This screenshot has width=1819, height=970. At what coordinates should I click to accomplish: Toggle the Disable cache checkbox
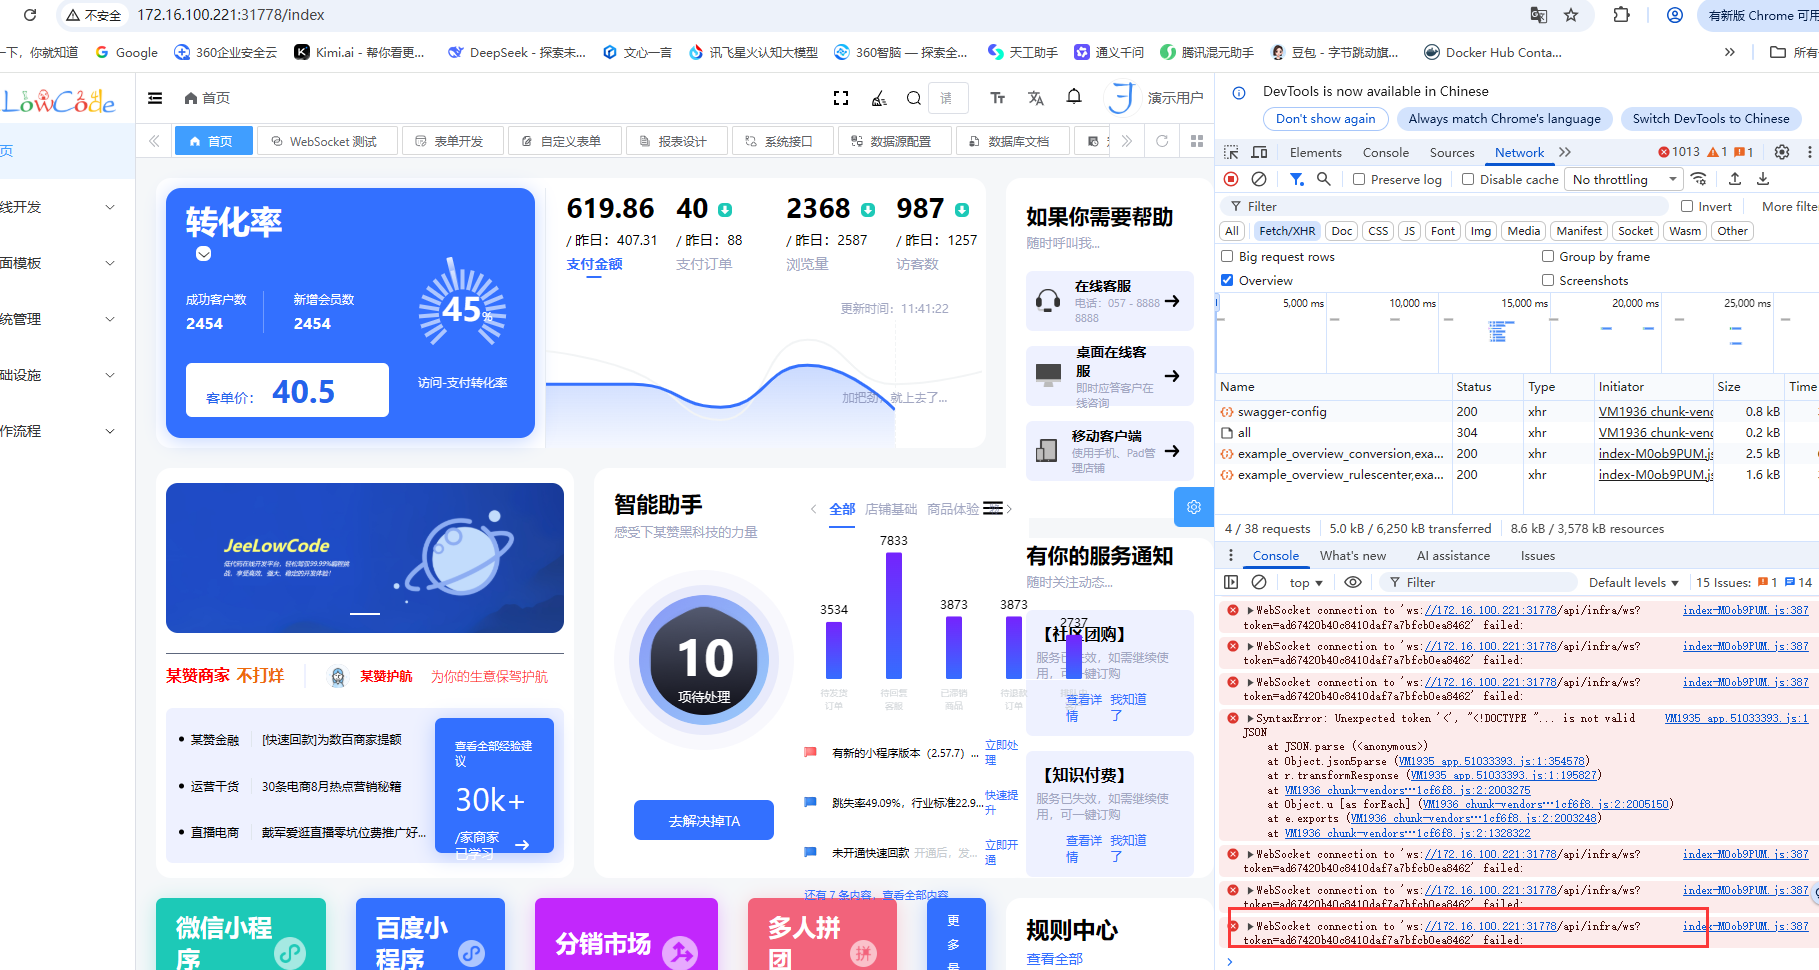[1468, 180]
